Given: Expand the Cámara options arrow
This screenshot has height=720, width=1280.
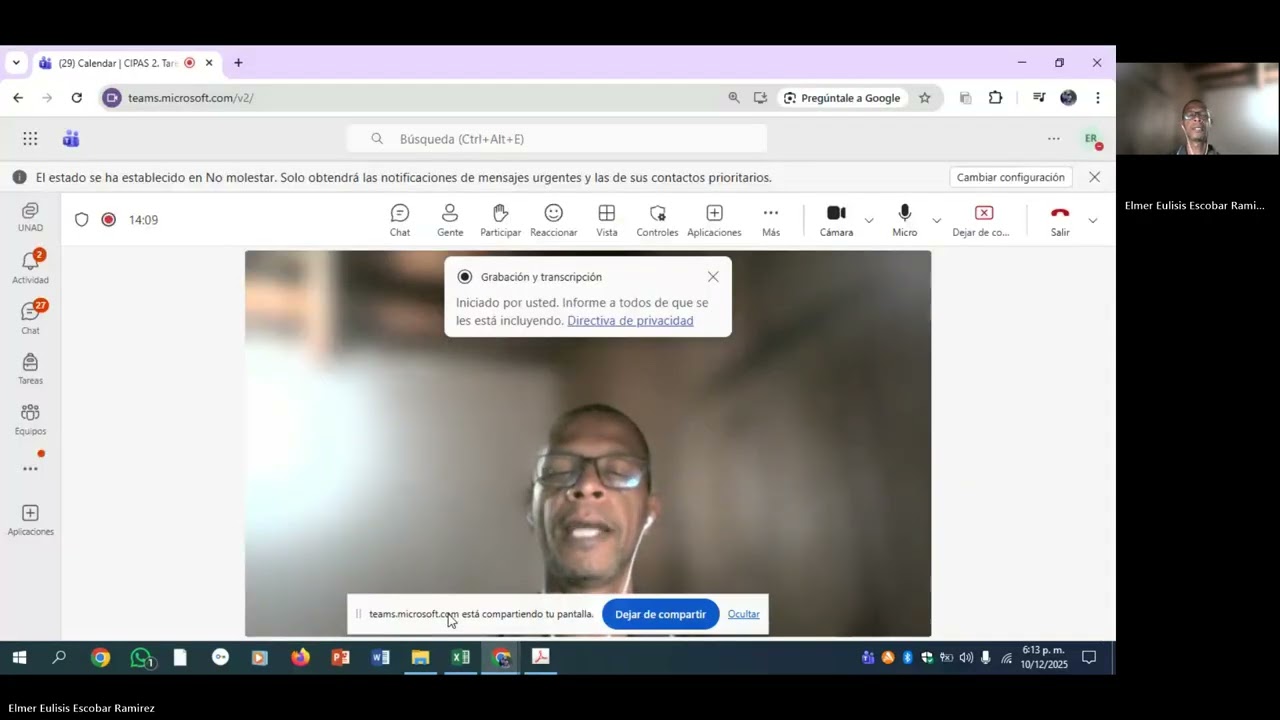Looking at the screenshot, I should point(869,220).
